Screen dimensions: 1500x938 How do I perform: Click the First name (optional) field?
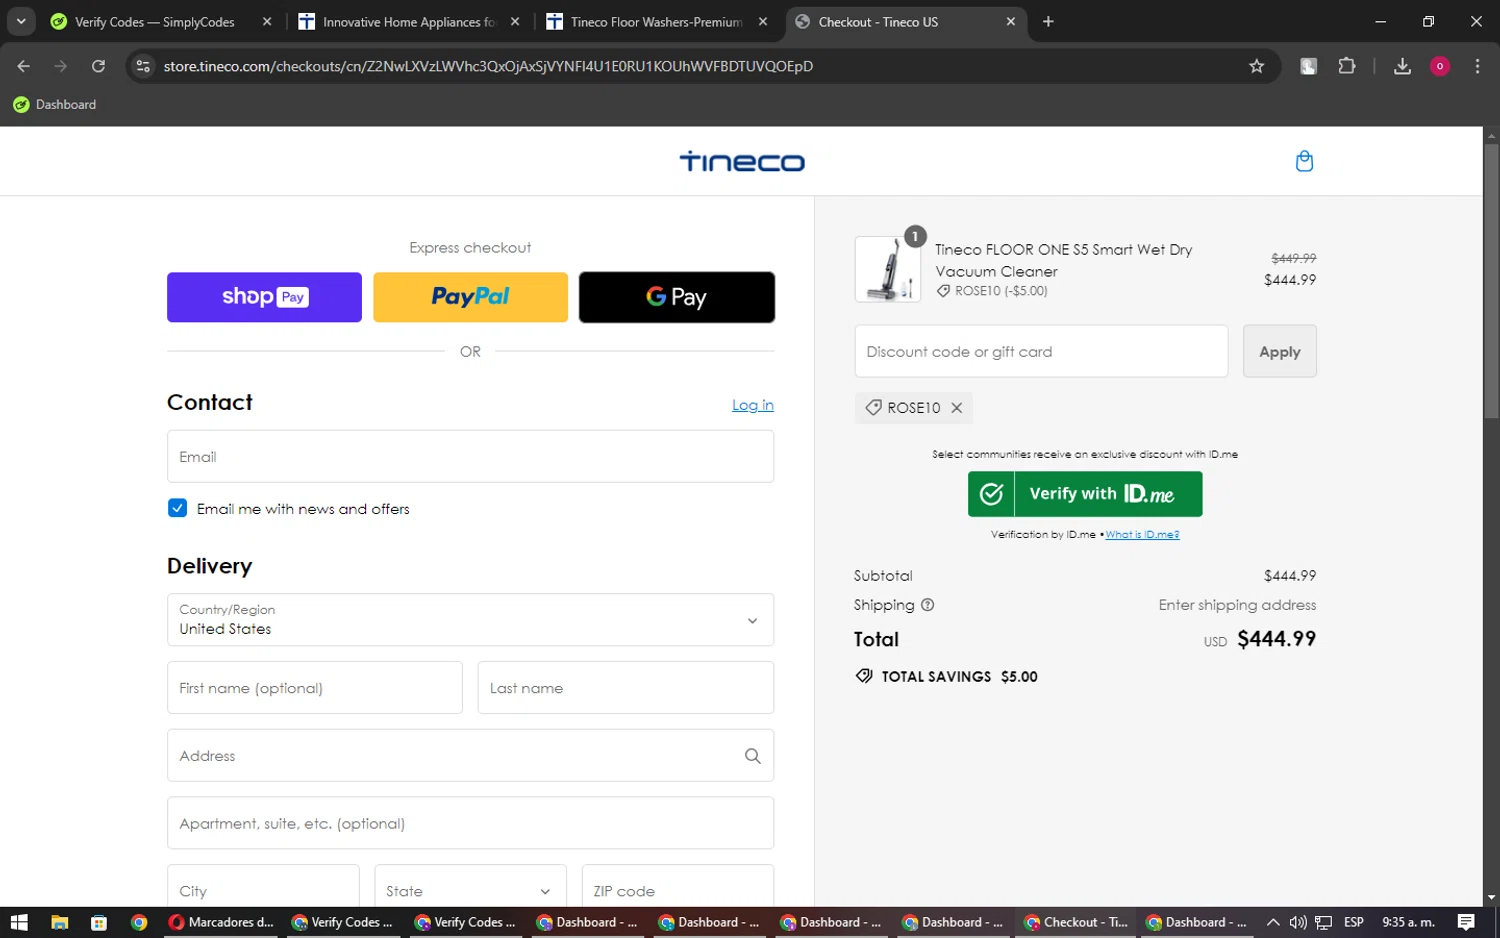point(315,688)
